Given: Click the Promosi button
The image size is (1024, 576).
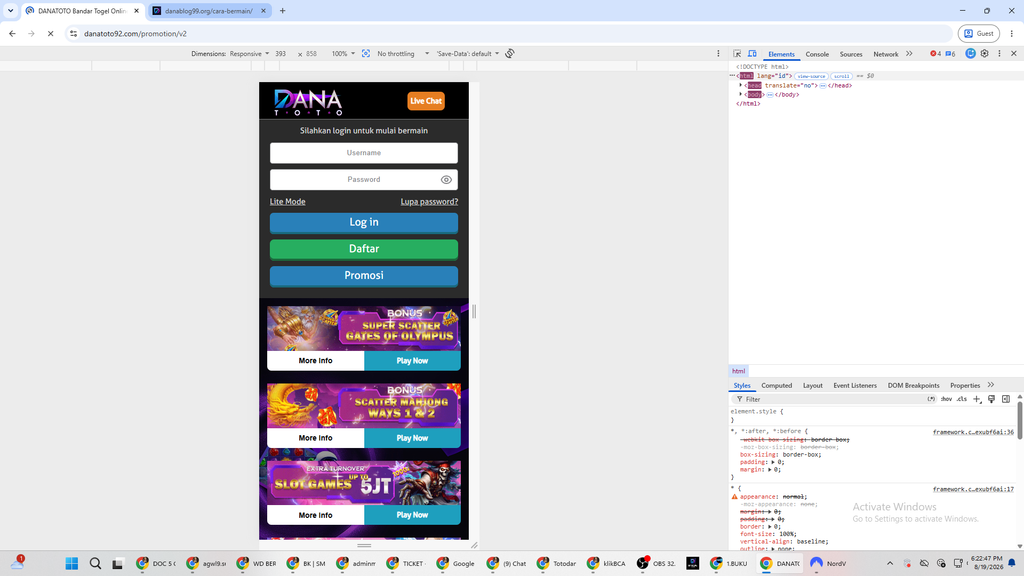Looking at the screenshot, I should (x=364, y=276).
